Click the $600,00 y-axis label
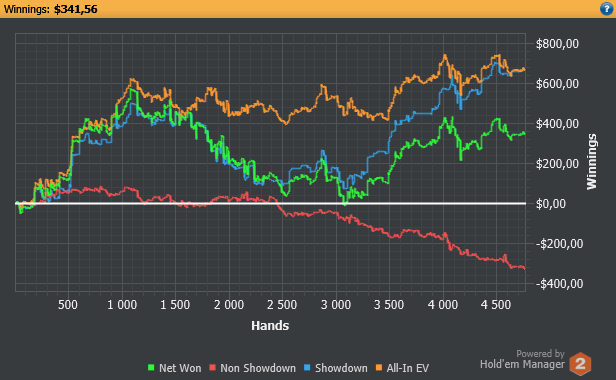Image resolution: width=616 pixels, height=380 pixels. (x=557, y=84)
